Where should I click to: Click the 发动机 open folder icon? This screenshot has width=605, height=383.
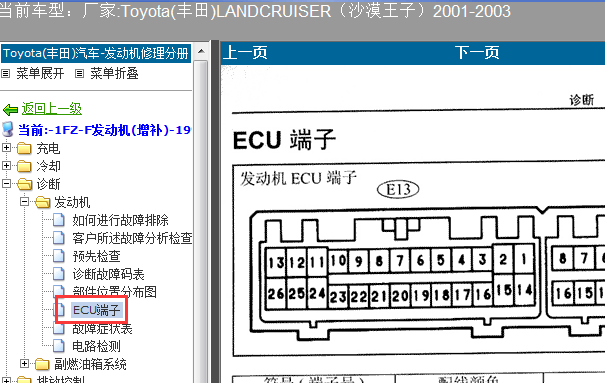[x=42, y=202]
